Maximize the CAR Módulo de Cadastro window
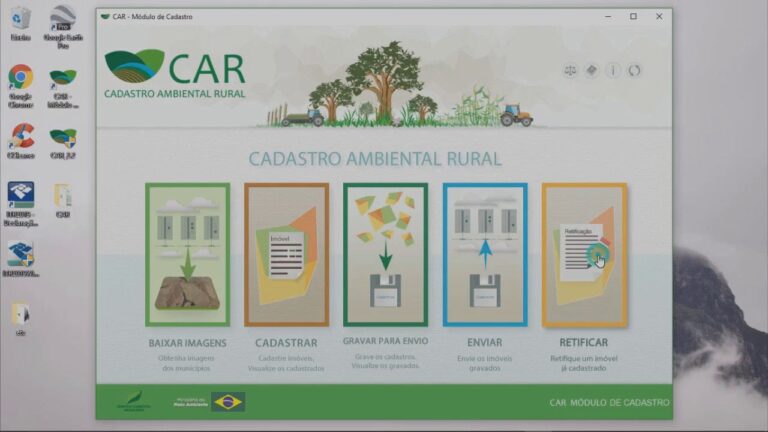The width and height of the screenshot is (768, 432). pyautogui.click(x=633, y=17)
